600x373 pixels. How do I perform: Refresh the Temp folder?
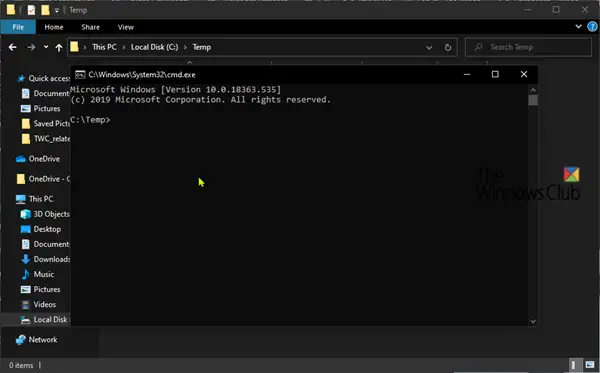pos(448,47)
